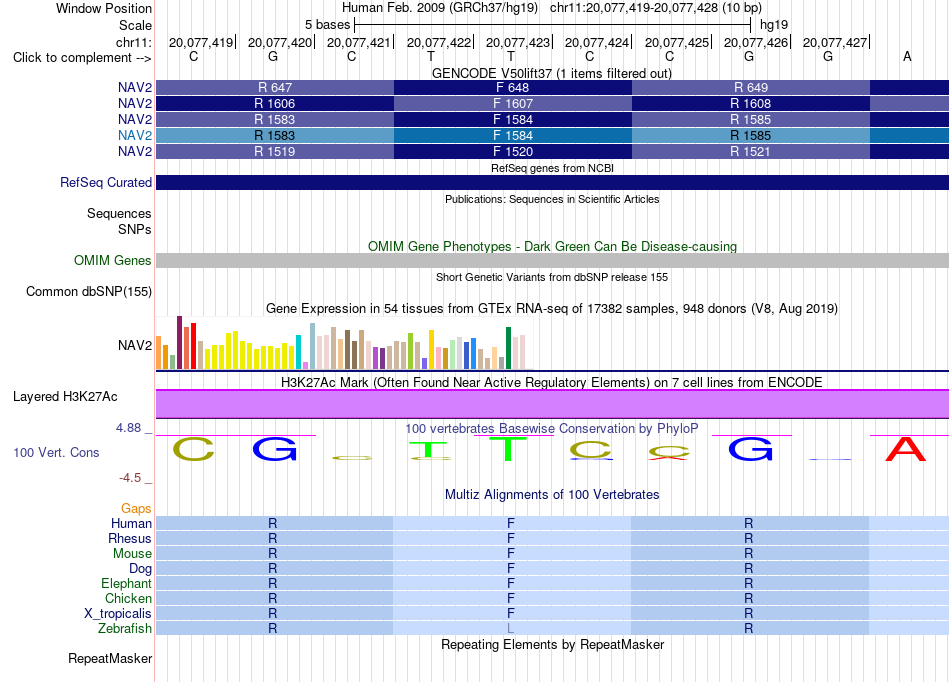Open the 100 Vert. Cons track label
This screenshot has height=682, width=950.
(56, 452)
